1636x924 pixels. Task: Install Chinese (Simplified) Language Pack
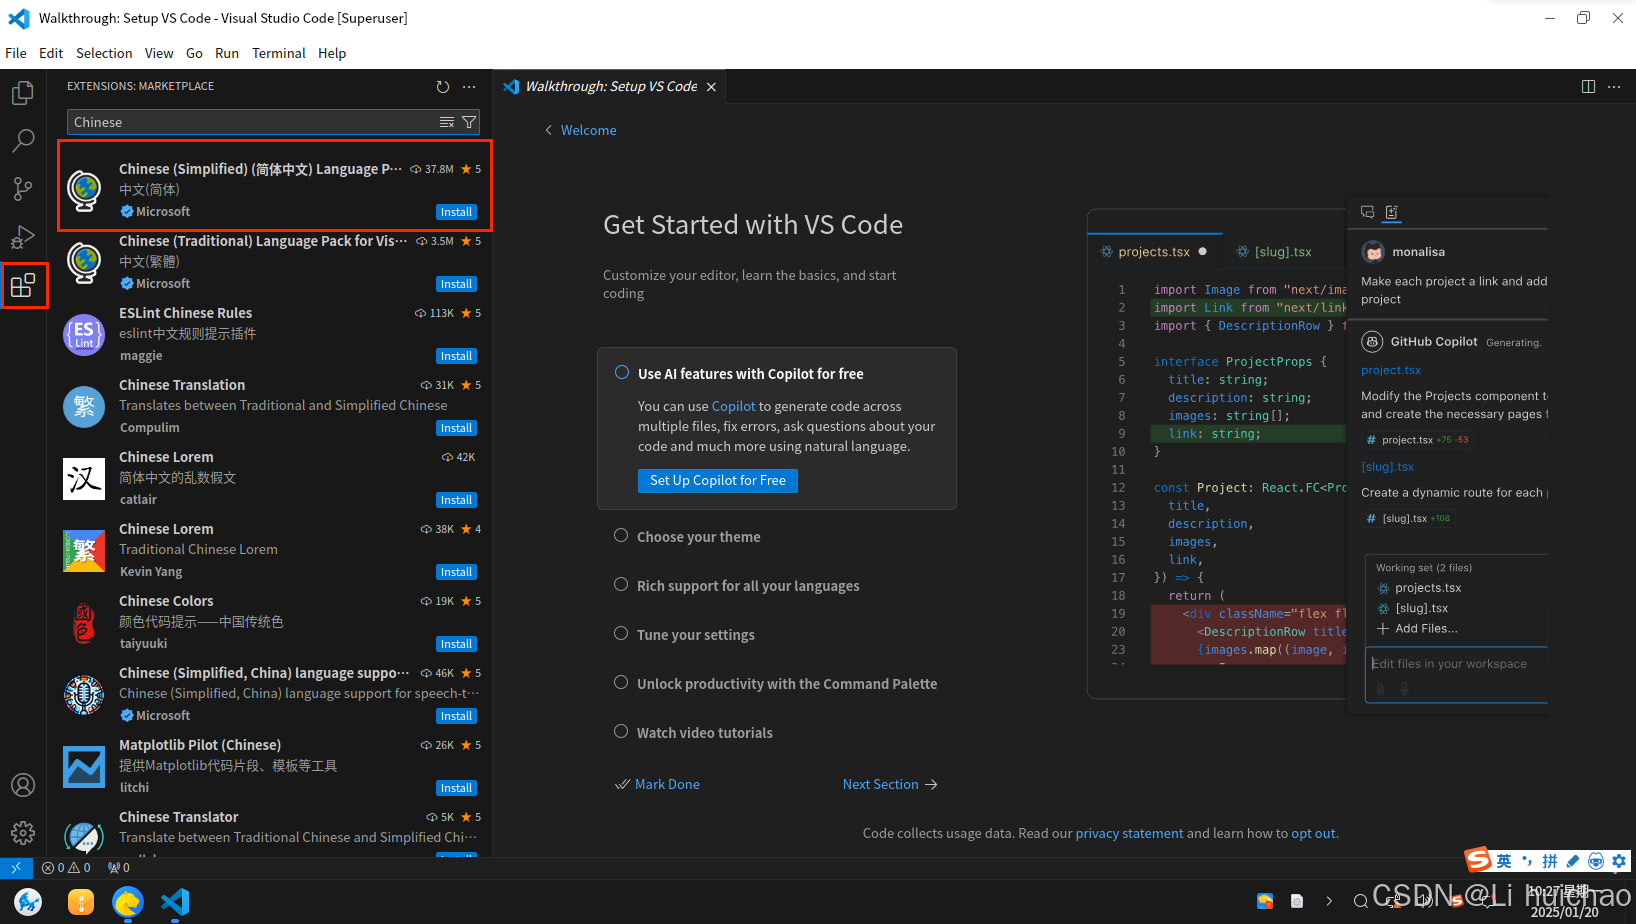pyautogui.click(x=456, y=212)
